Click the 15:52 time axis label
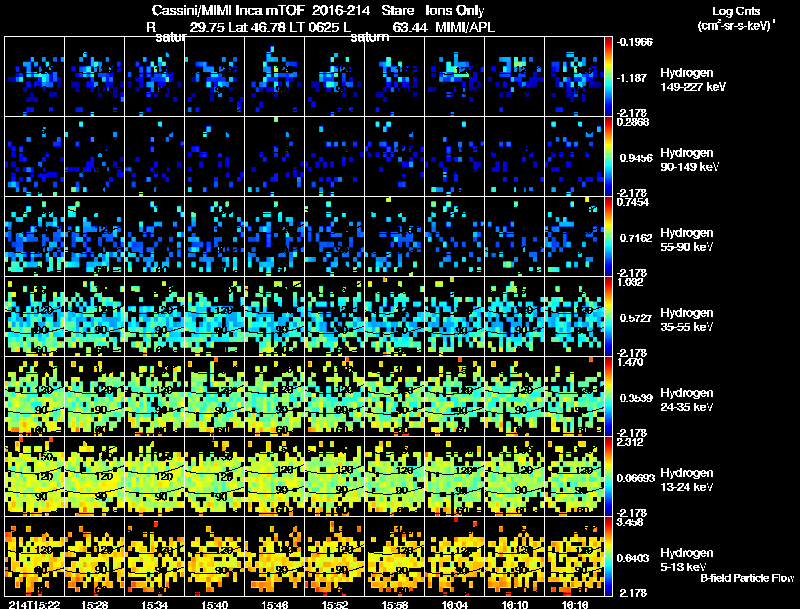 (334, 604)
